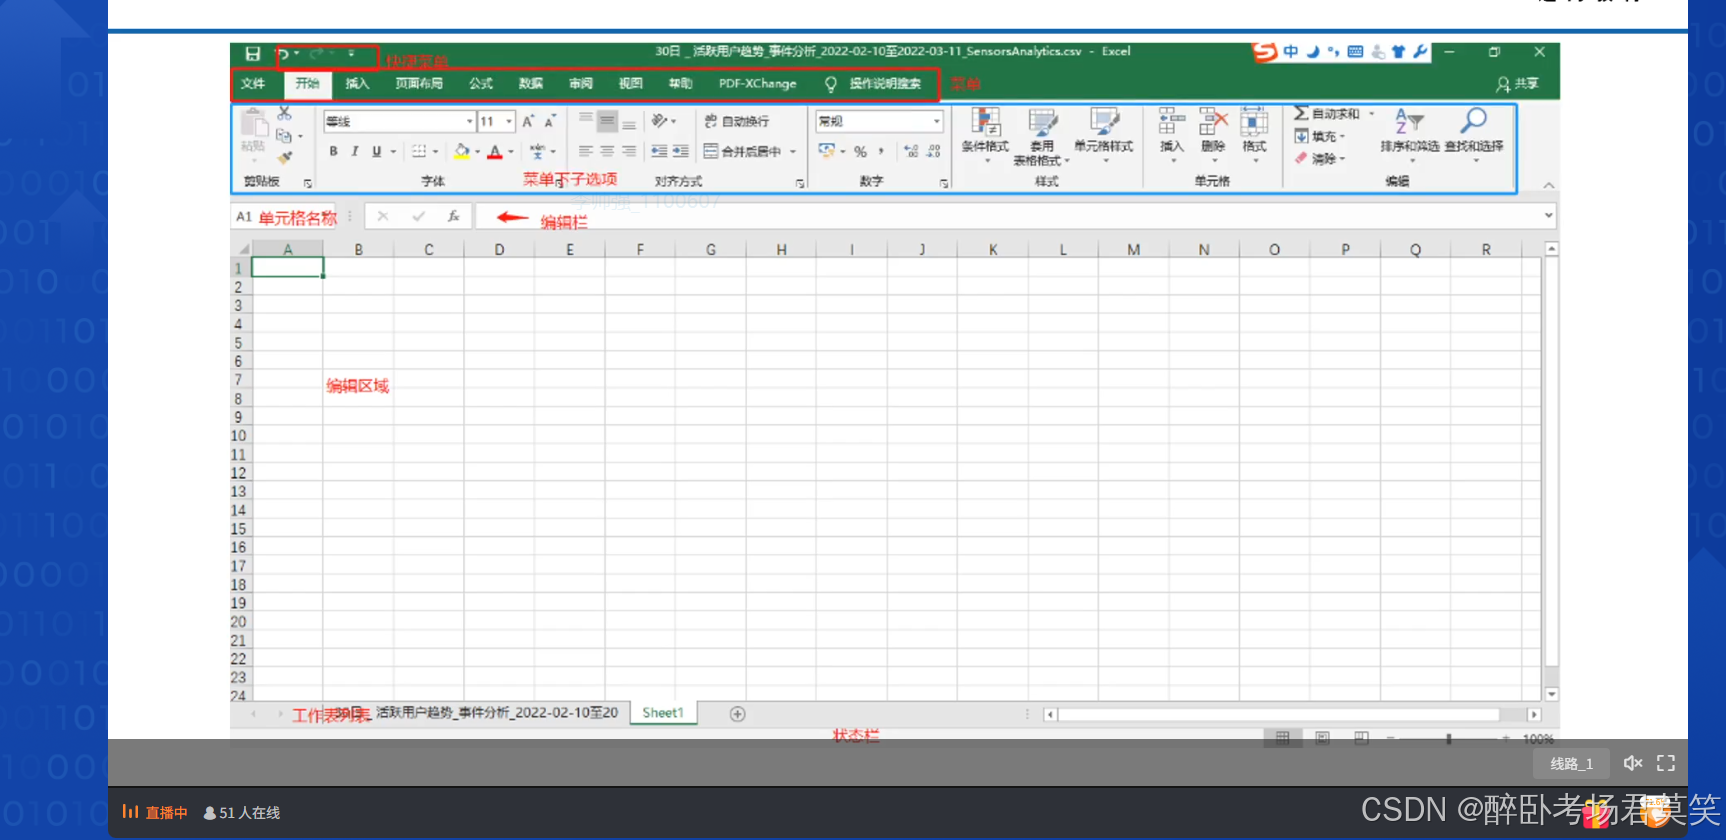1726x840 pixels.
Task: Click the Undo arrow icon
Action: (283, 54)
